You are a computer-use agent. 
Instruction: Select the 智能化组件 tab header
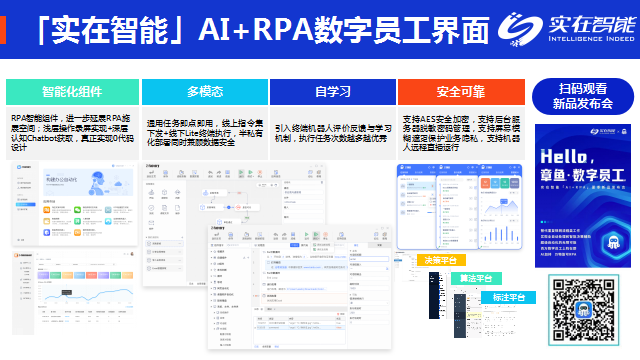pyautogui.click(x=72, y=92)
